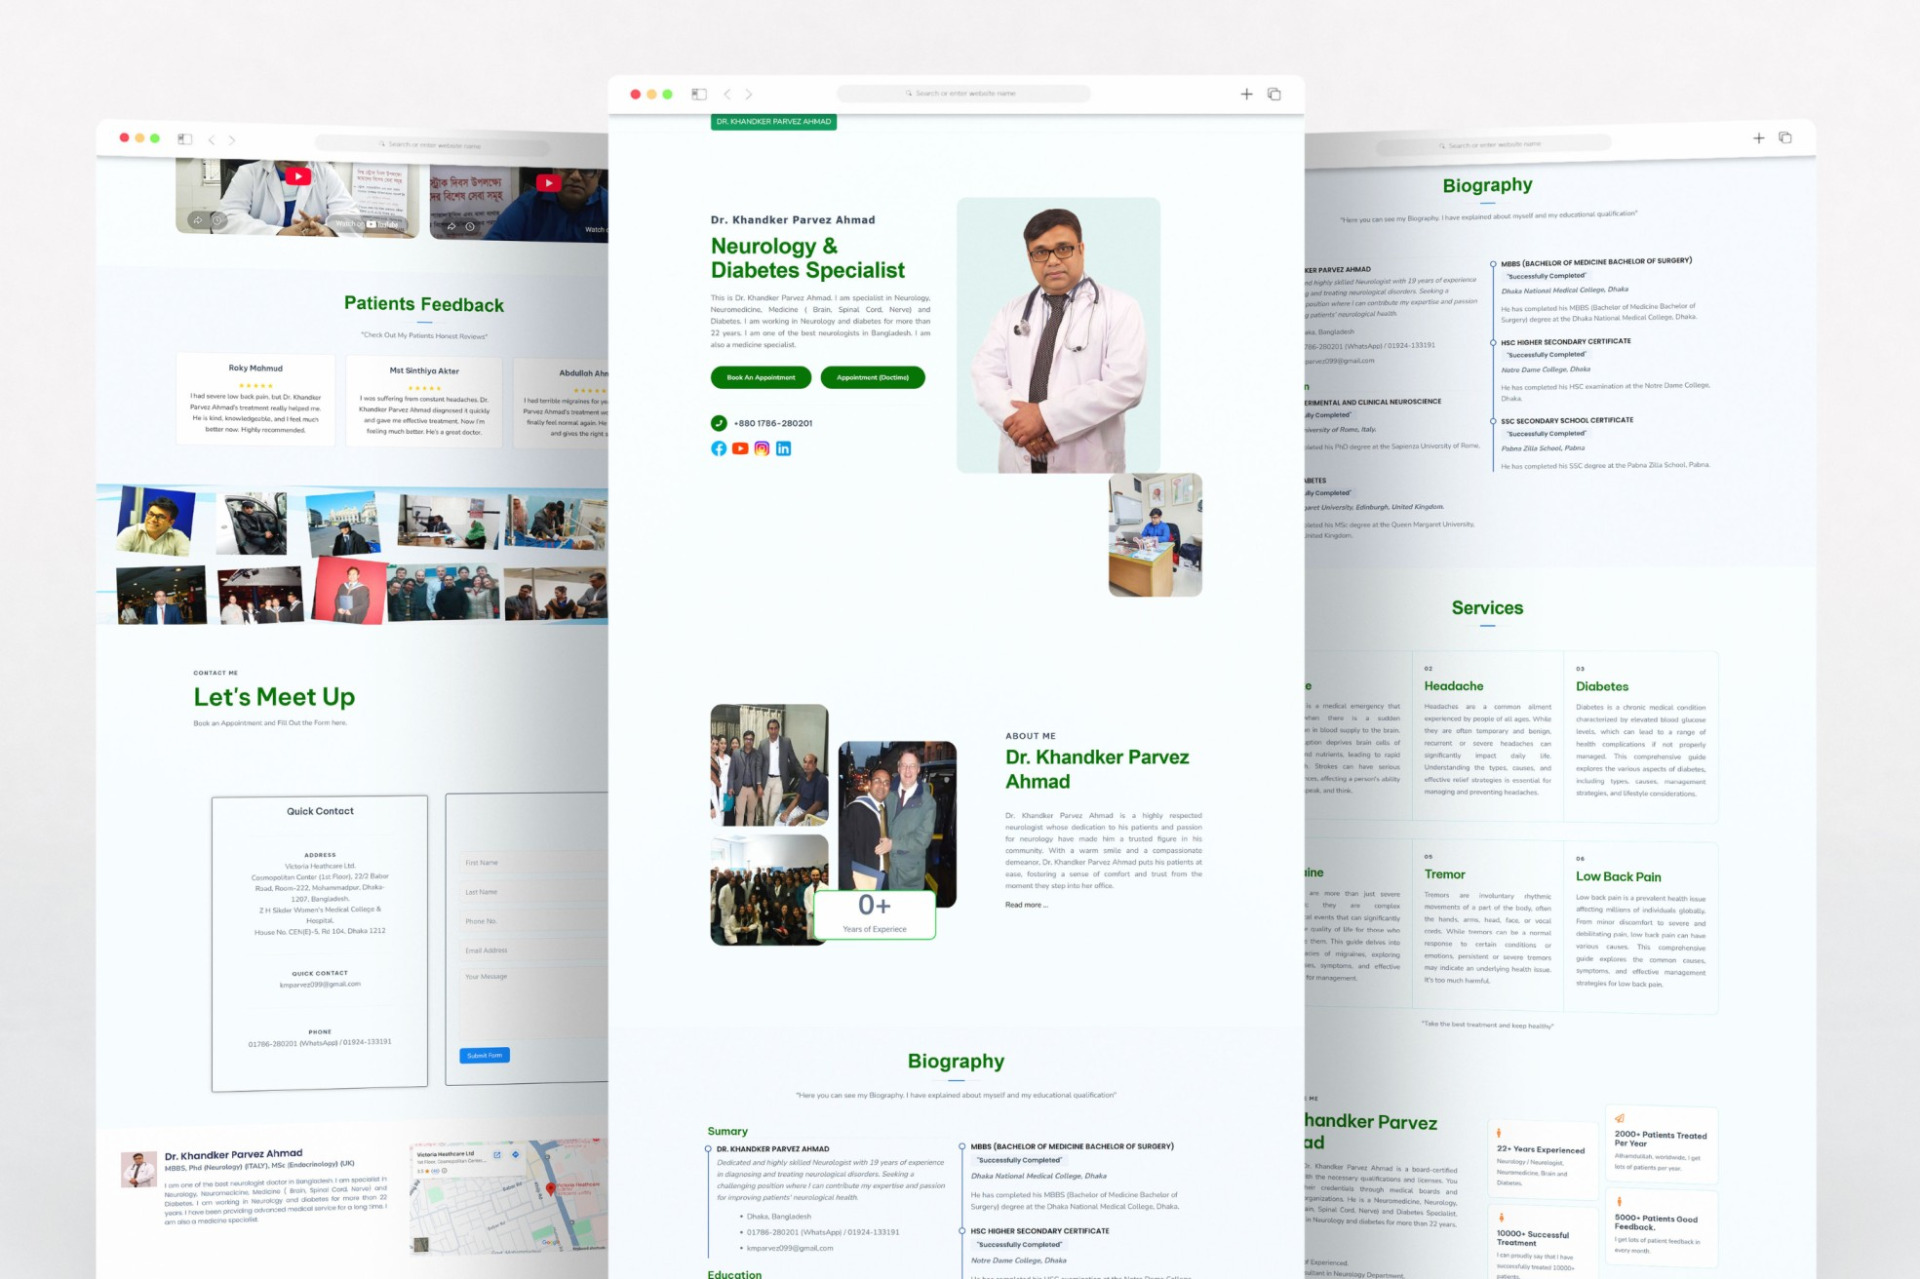Open a new tab in the right browser window
This screenshot has height=1279, width=1920.
1759,138
